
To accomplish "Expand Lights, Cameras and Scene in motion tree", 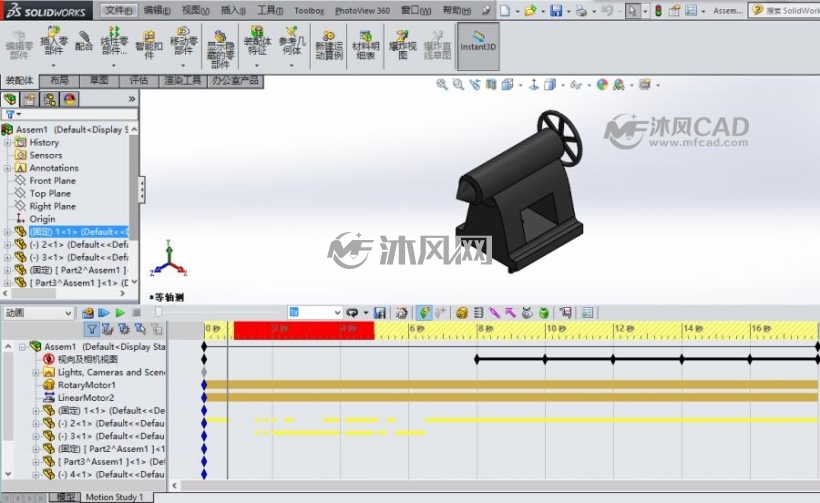I will (x=36, y=372).
